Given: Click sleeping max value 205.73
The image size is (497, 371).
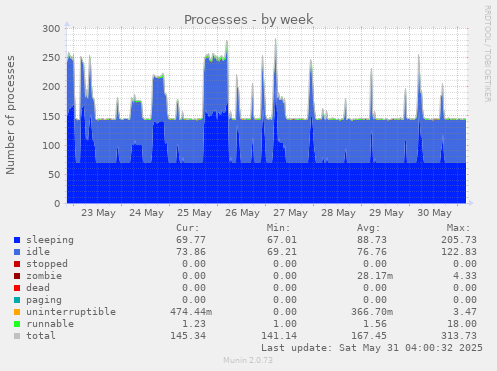Looking at the screenshot, I should pos(459,240).
